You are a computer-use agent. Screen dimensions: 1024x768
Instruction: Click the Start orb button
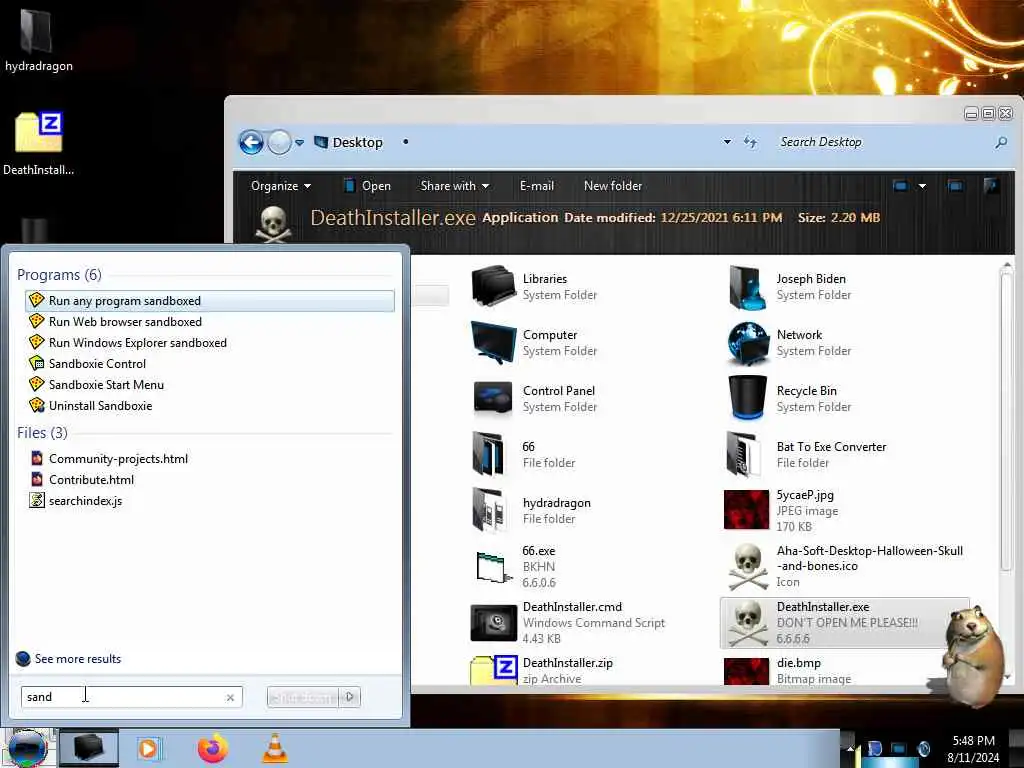pyautogui.click(x=27, y=748)
